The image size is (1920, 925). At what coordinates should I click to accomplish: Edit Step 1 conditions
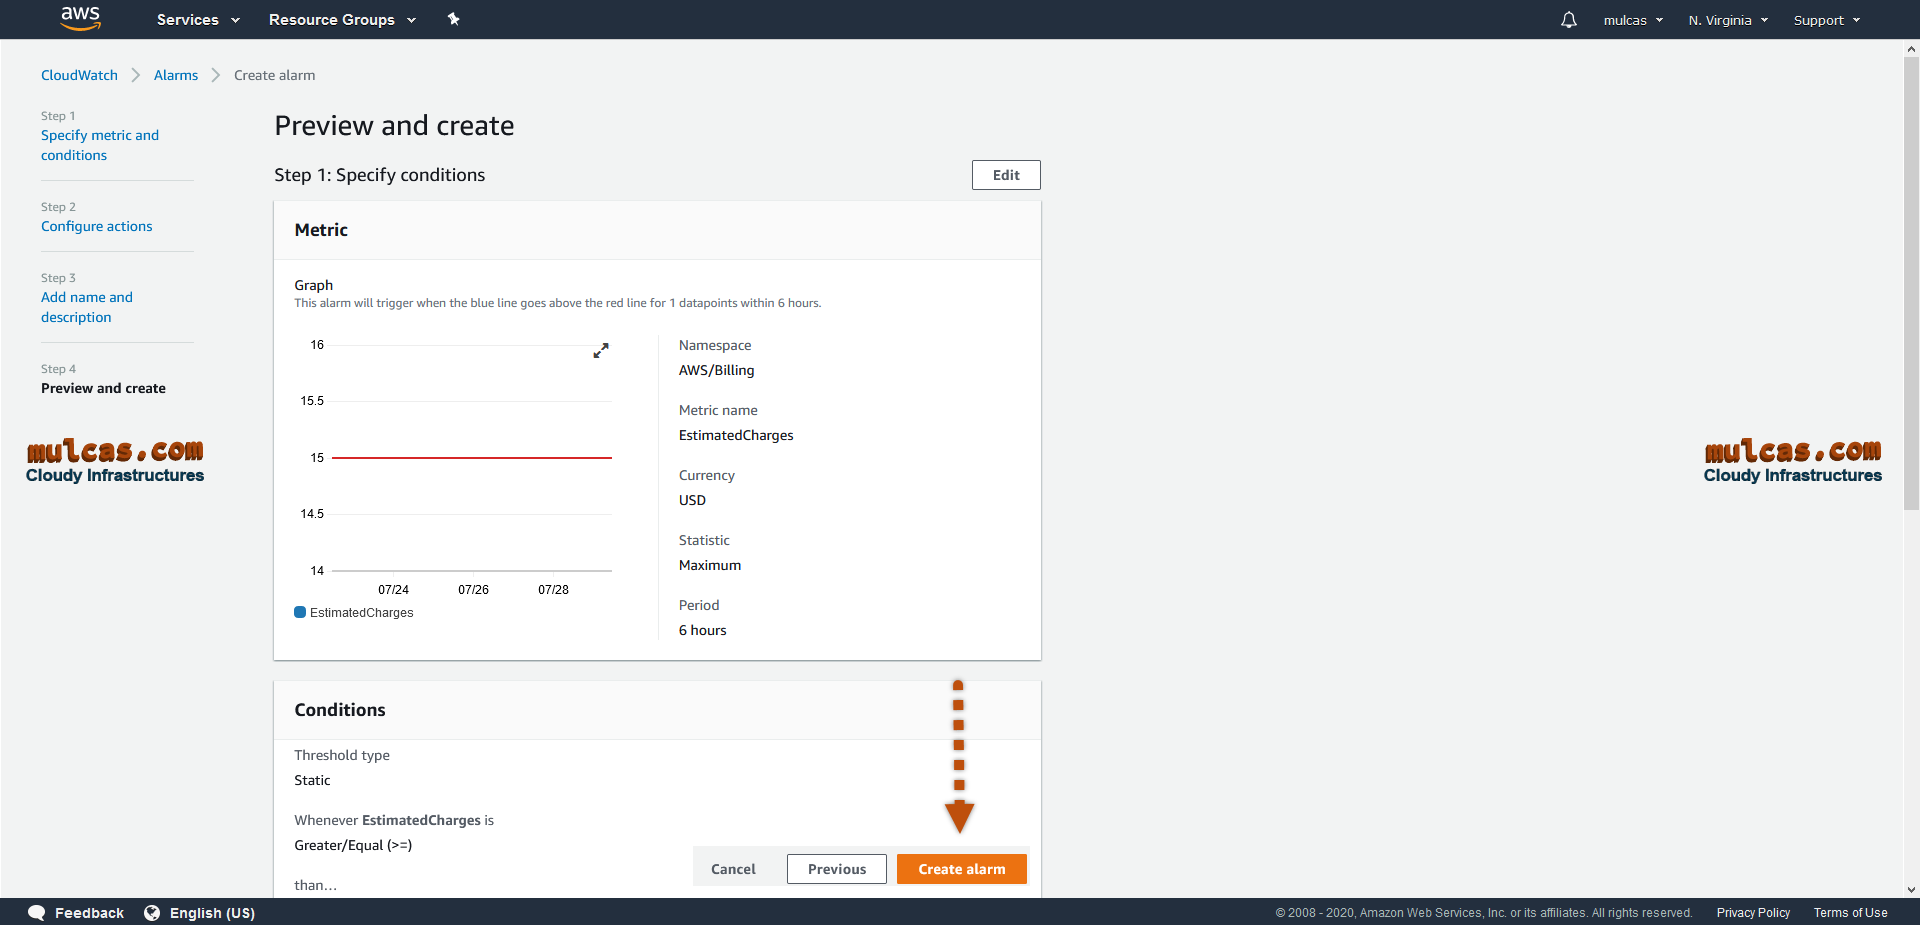[1005, 175]
